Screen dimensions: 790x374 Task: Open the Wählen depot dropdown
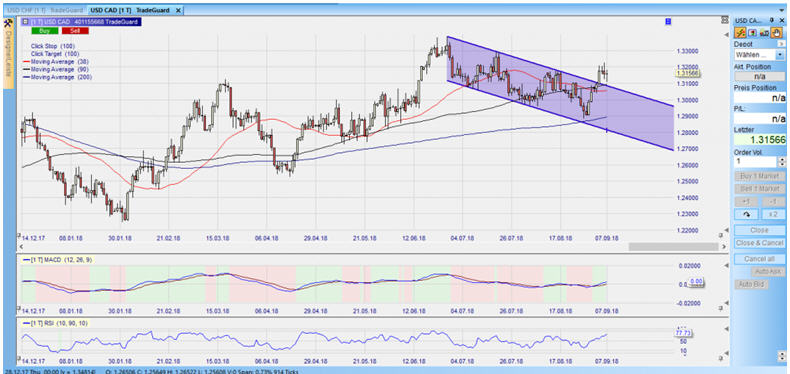[760, 54]
